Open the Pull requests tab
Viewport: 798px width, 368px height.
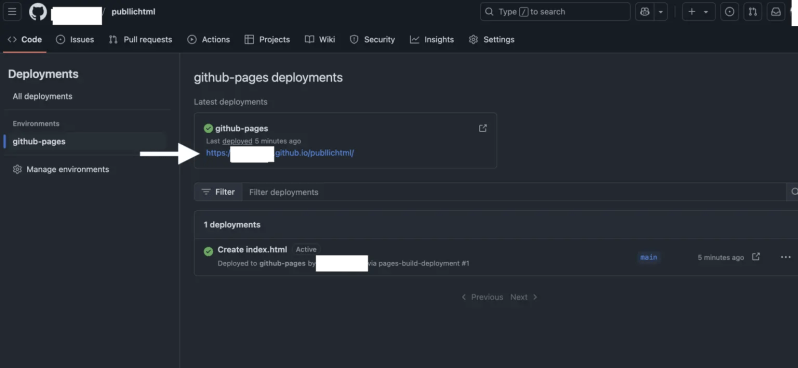tap(140, 39)
